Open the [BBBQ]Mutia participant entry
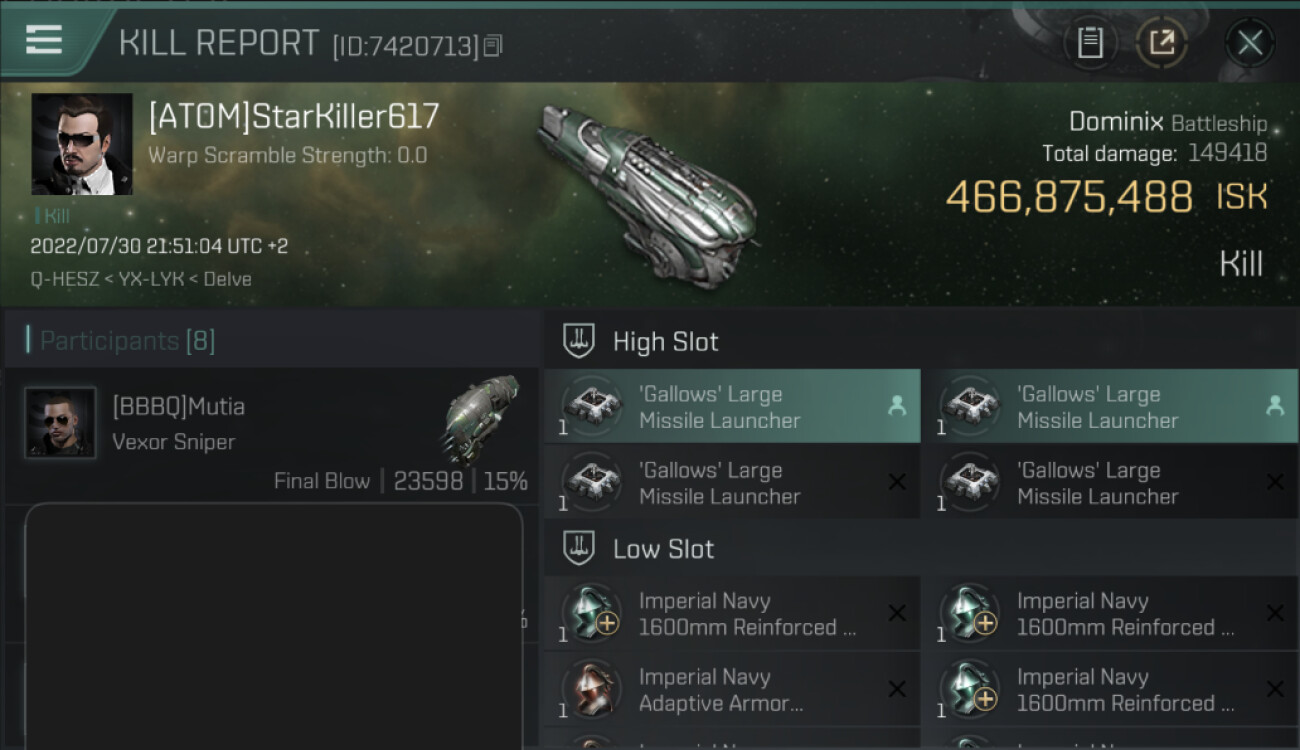The image size is (1300, 750). [x=179, y=407]
